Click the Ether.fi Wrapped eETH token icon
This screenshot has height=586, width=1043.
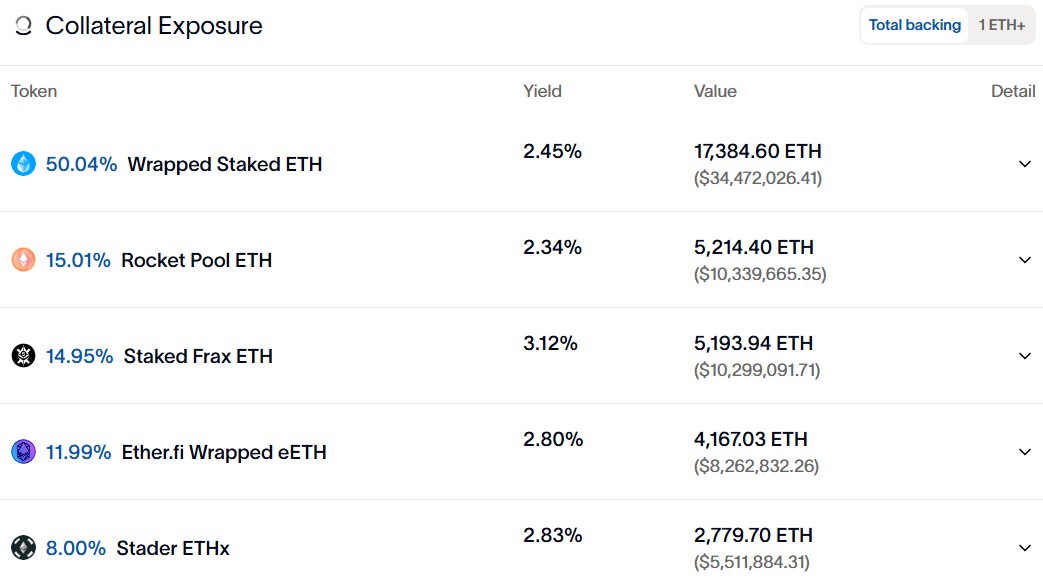click(x=22, y=452)
